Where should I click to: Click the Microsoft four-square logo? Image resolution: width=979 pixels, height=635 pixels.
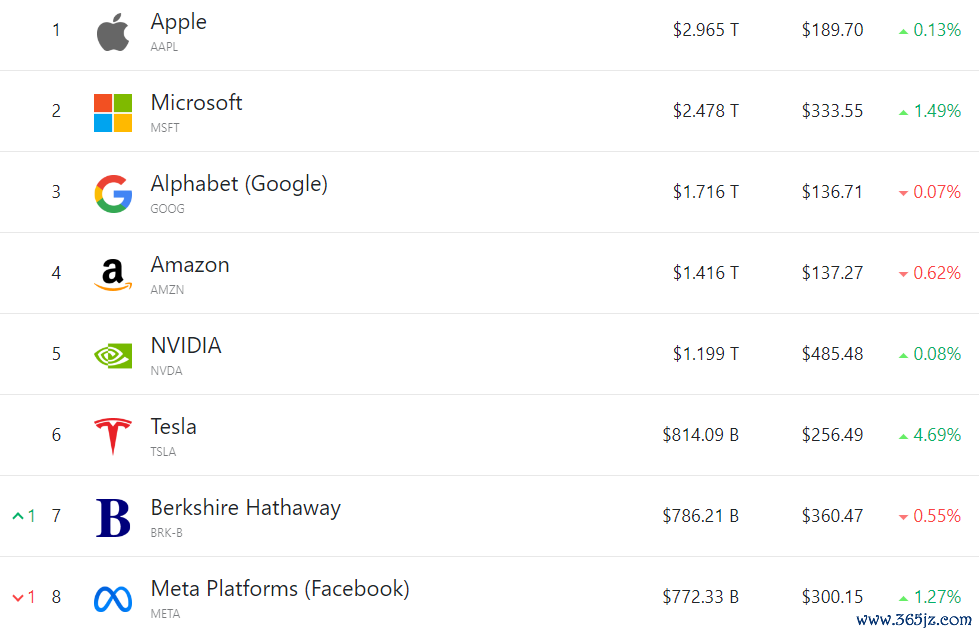coord(113,113)
